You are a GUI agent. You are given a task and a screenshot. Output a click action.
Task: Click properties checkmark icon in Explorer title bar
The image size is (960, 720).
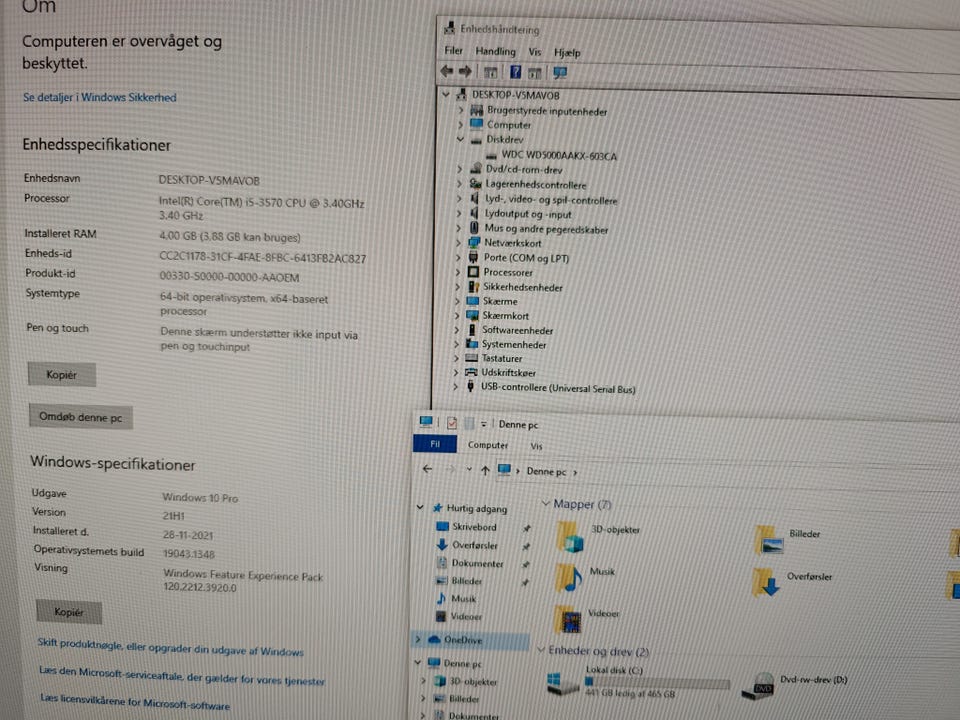(x=452, y=423)
